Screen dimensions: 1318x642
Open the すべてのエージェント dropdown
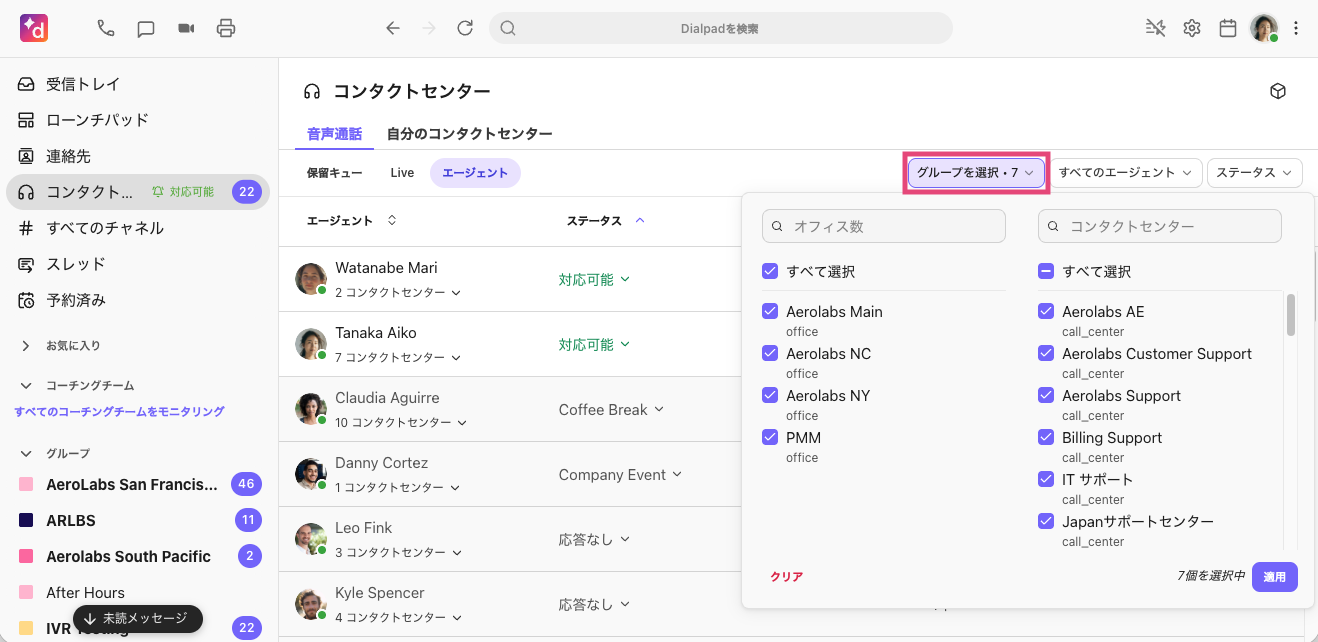coord(1125,173)
